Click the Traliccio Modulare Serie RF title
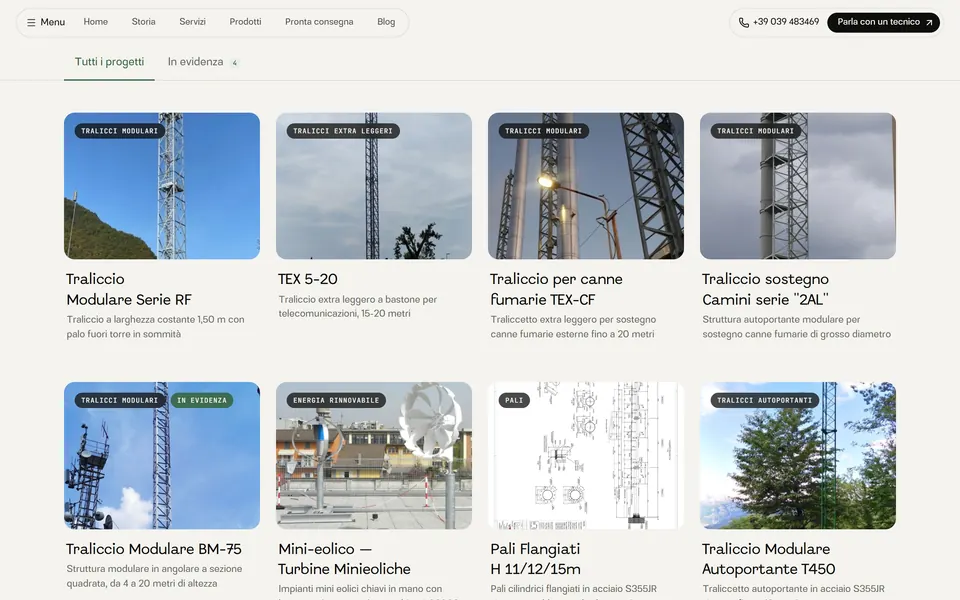Image resolution: width=960 pixels, height=600 pixels. [x=129, y=289]
